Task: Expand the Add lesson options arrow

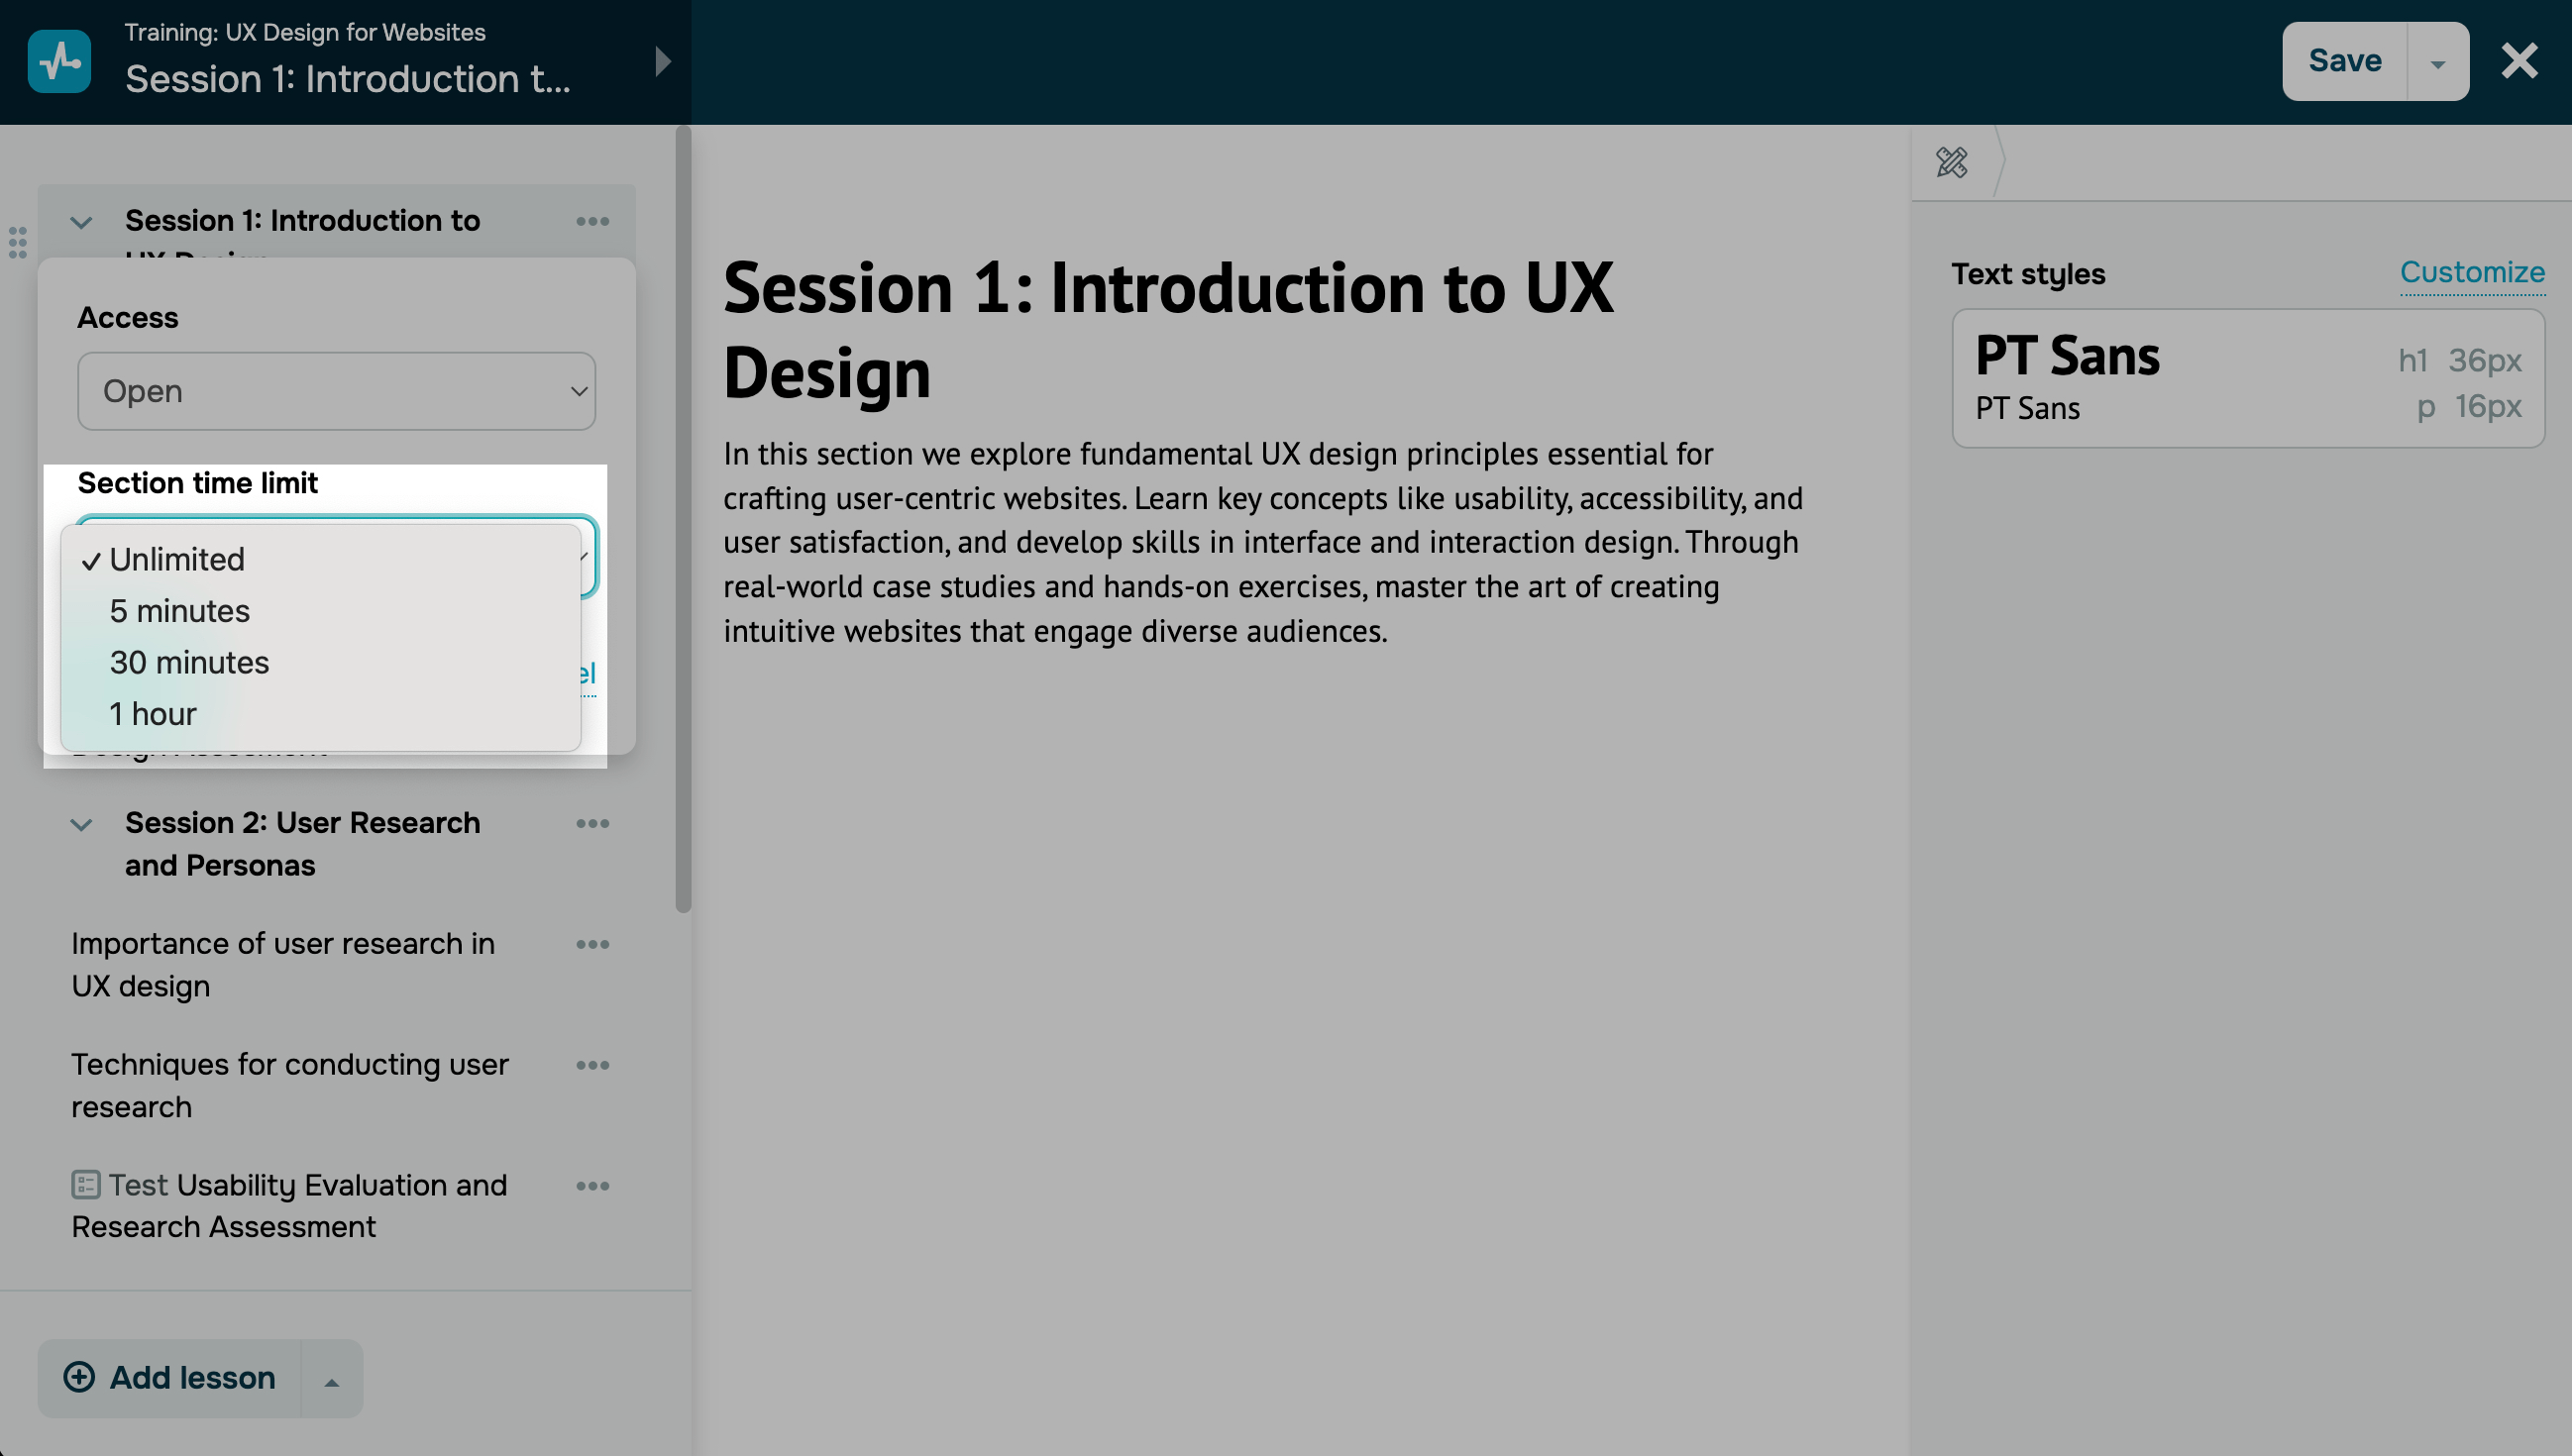Action: (x=332, y=1380)
